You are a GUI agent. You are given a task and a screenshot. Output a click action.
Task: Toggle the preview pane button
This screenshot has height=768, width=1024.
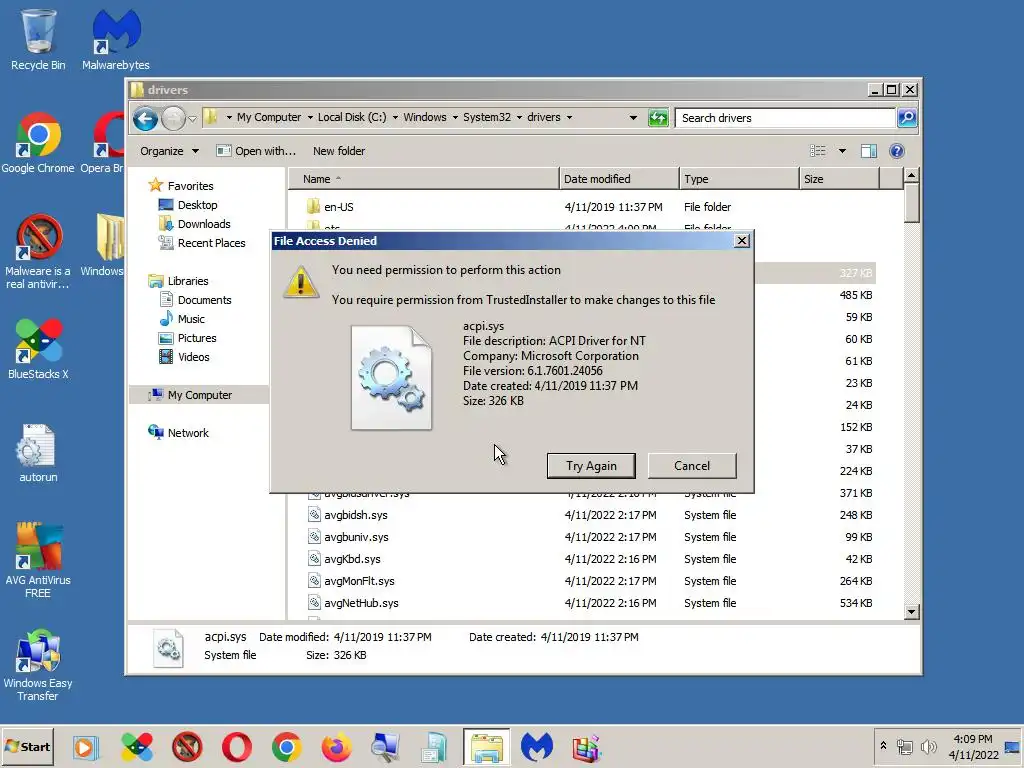pos(869,151)
